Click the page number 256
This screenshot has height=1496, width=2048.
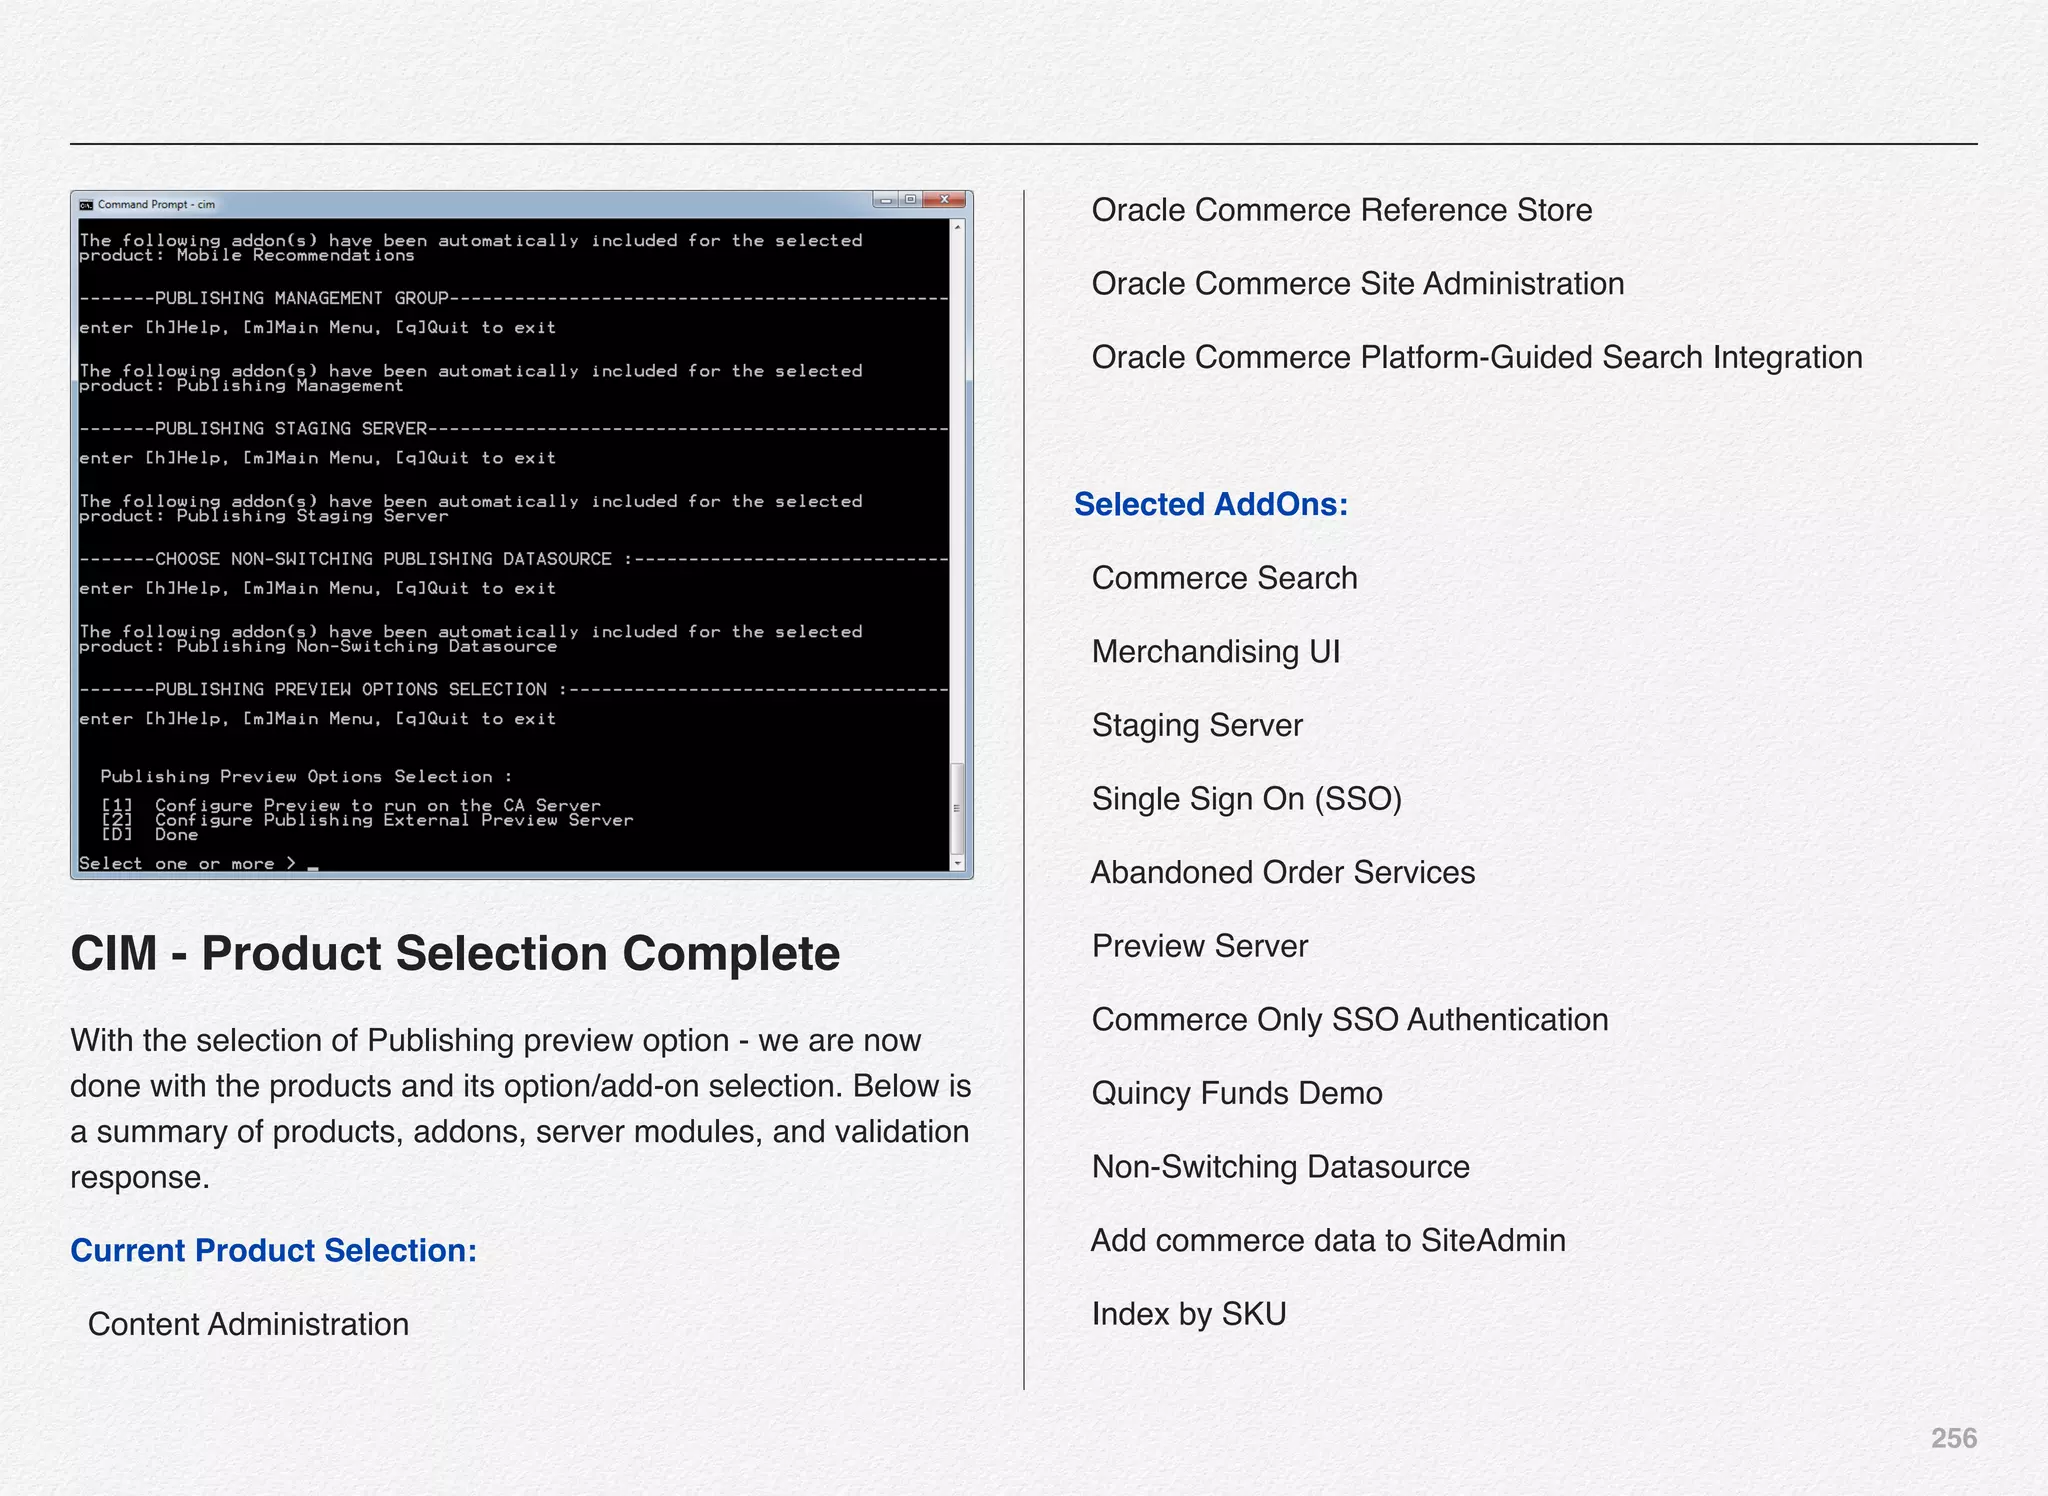[x=1954, y=1438]
